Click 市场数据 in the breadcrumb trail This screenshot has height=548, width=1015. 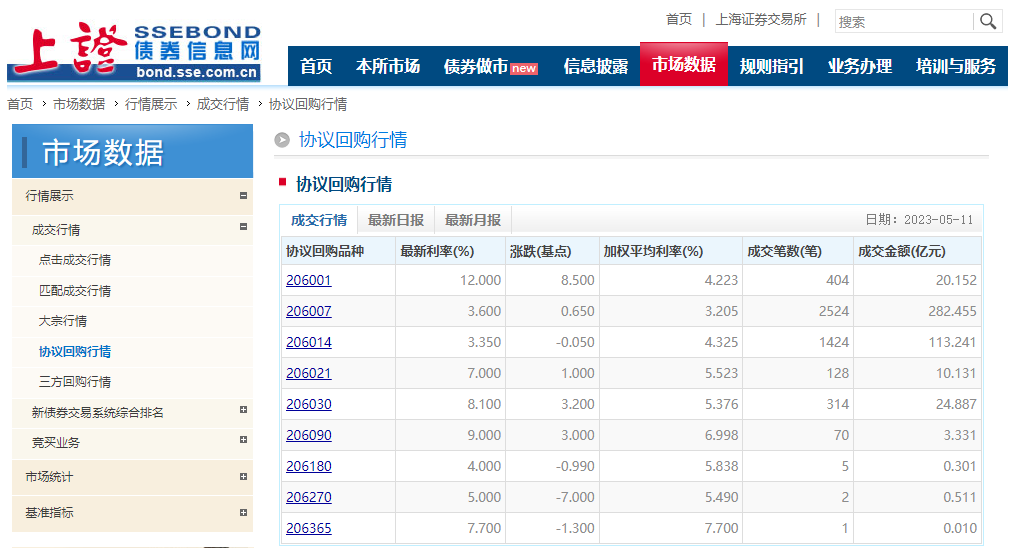79,104
